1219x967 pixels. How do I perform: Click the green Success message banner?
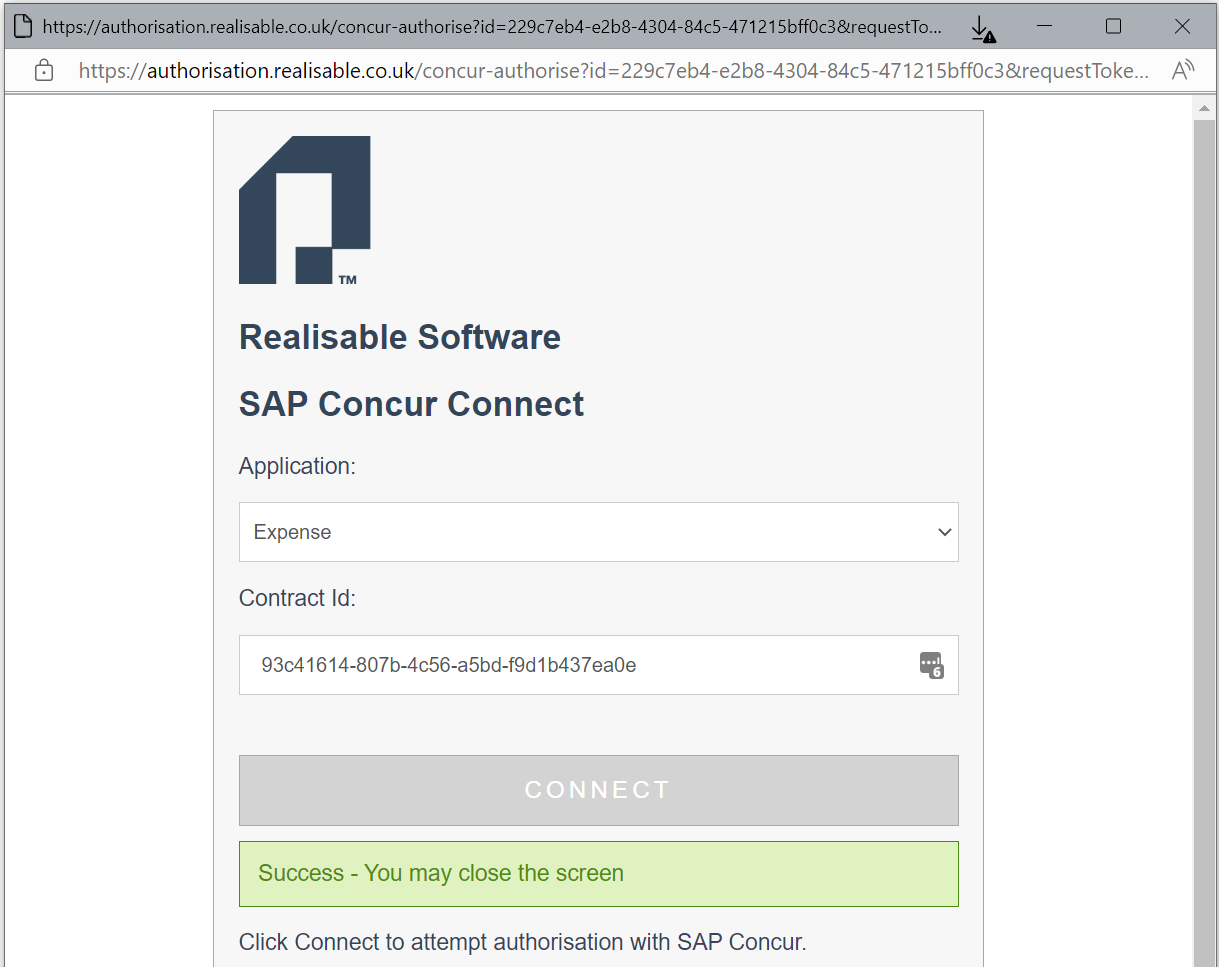[598, 873]
